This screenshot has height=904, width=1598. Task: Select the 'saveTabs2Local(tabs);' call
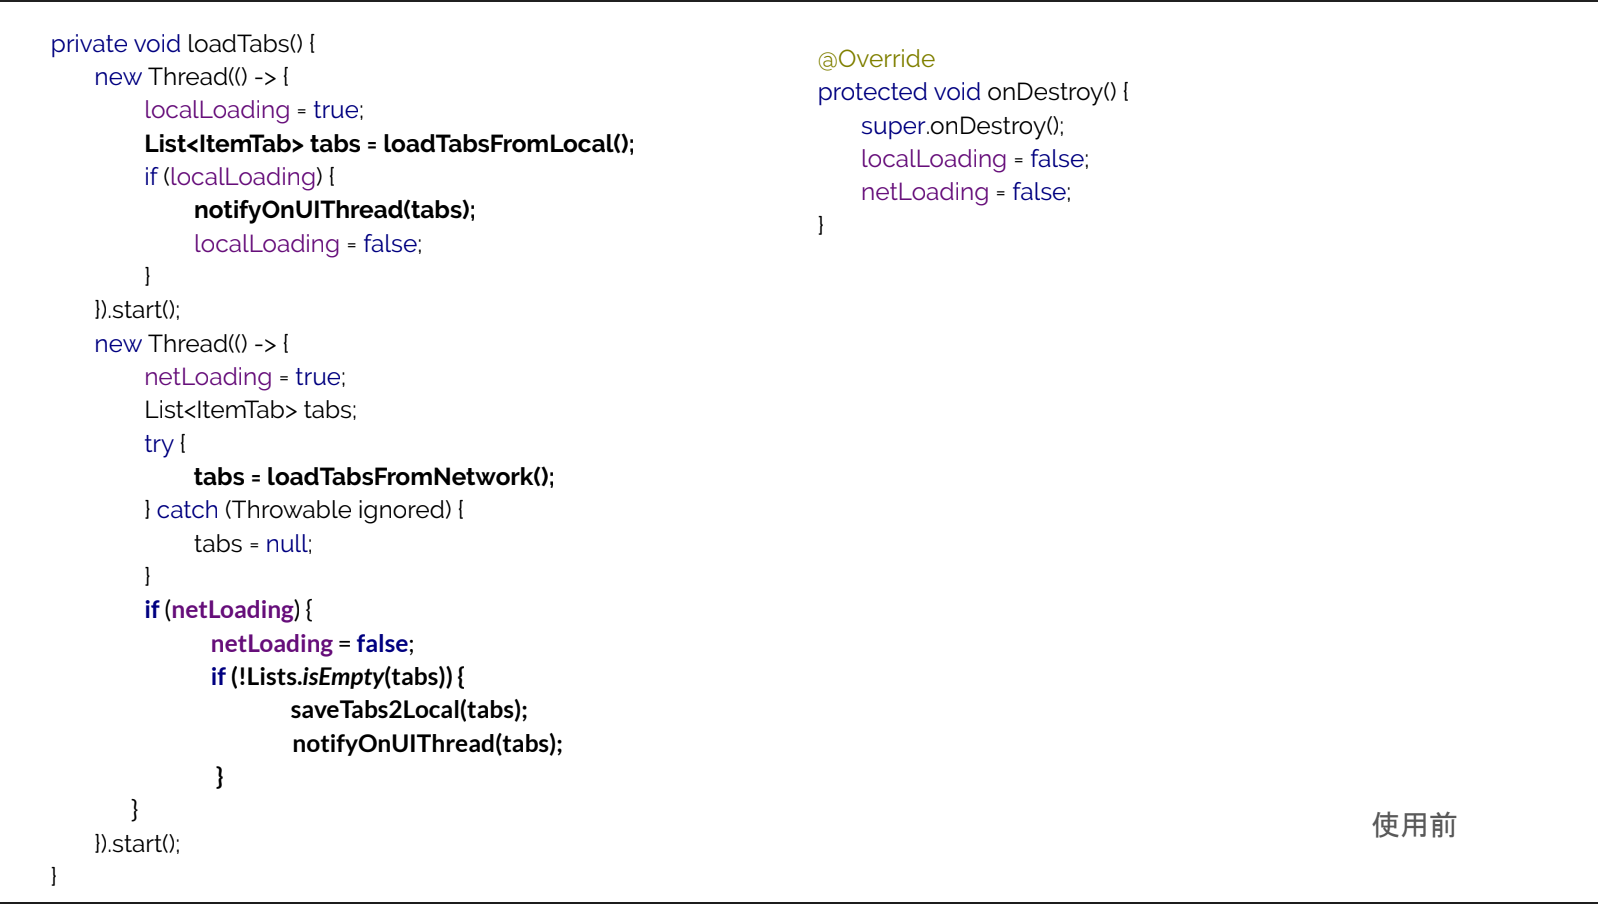click(x=409, y=710)
